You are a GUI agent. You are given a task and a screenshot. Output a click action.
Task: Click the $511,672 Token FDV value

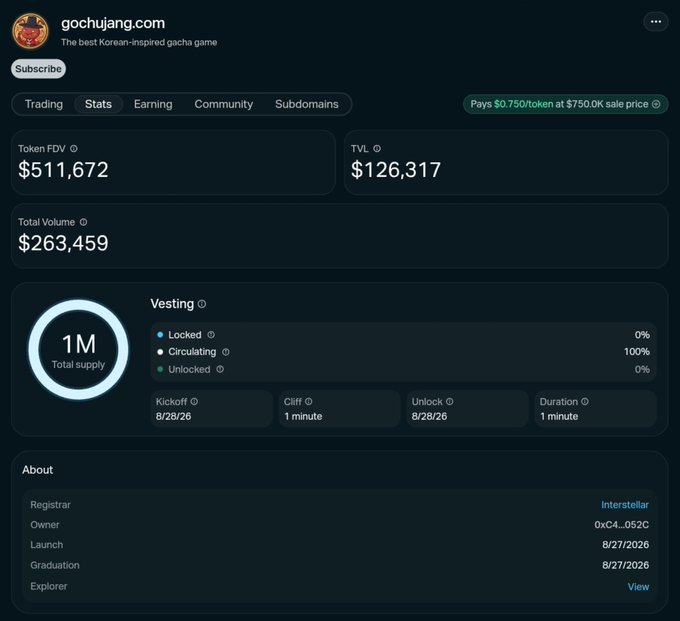(x=63, y=170)
